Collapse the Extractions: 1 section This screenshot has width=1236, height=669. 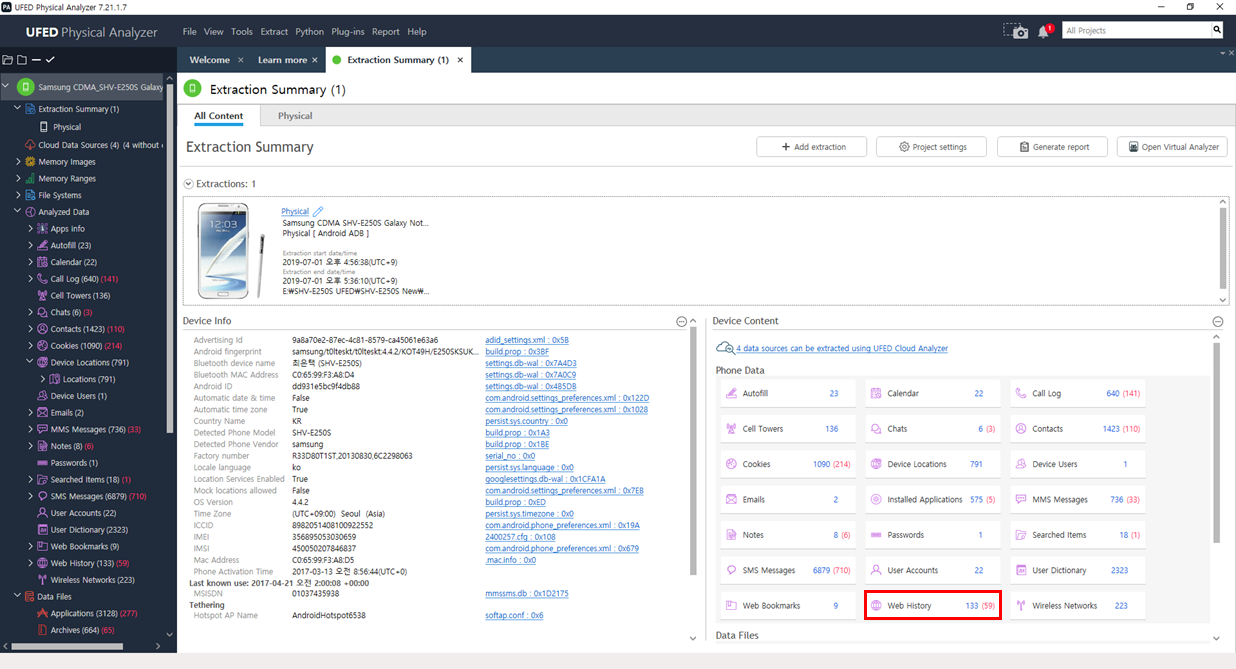(189, 184)
